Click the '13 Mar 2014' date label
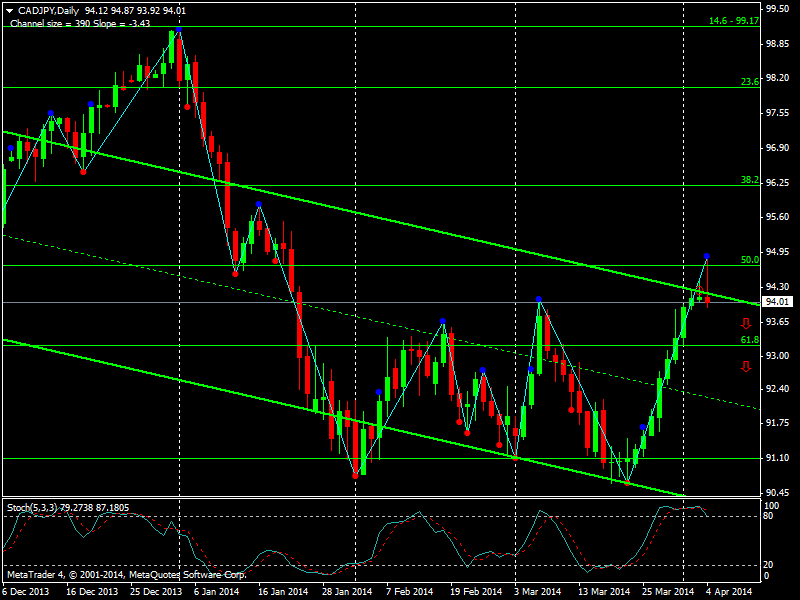 click(604, 591)
